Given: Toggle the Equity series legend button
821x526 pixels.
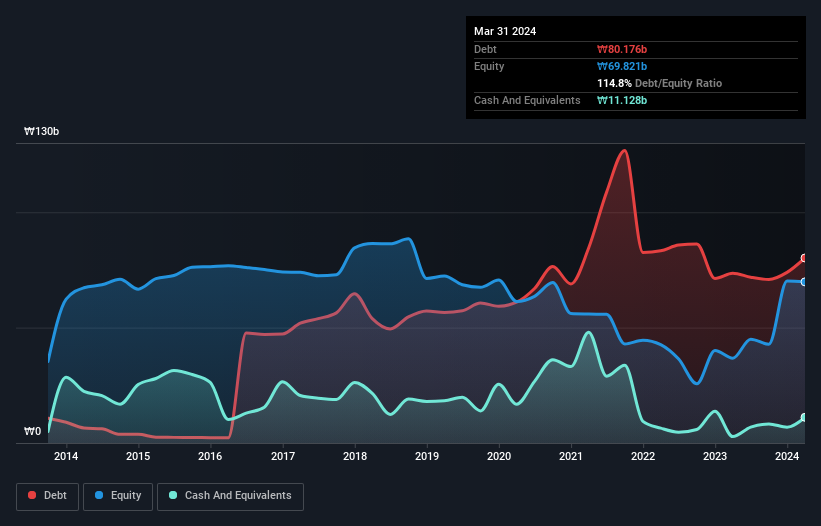Looking at the screenshot, I should (118, 496).
